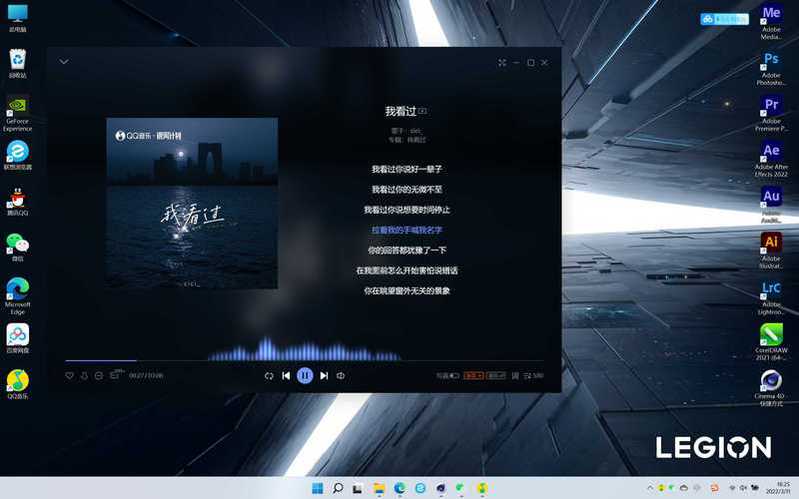Select the Adobe Audition desktop icon
Image resolution: width=799 pixels, height=499 pixels.
click(x=771, y=205)
